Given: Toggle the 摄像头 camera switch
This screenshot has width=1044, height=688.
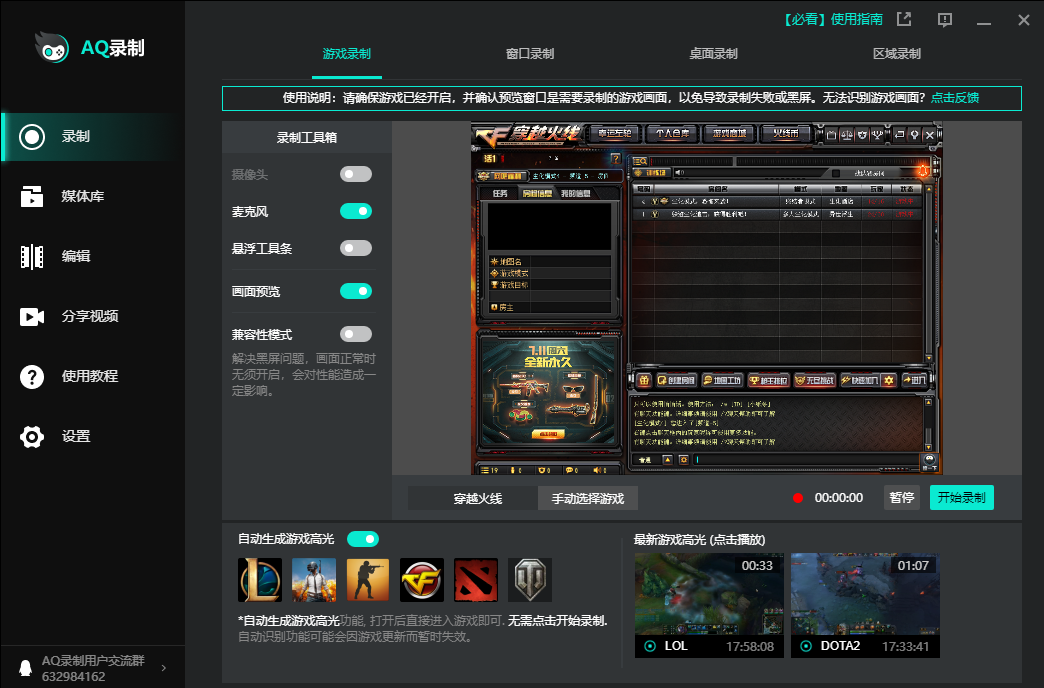Looking at the screenshot, I should click(356, 174).
